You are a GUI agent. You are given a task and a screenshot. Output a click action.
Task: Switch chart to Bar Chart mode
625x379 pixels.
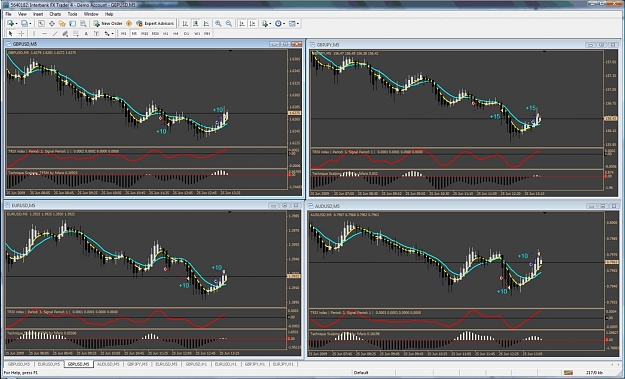[185, 24]
